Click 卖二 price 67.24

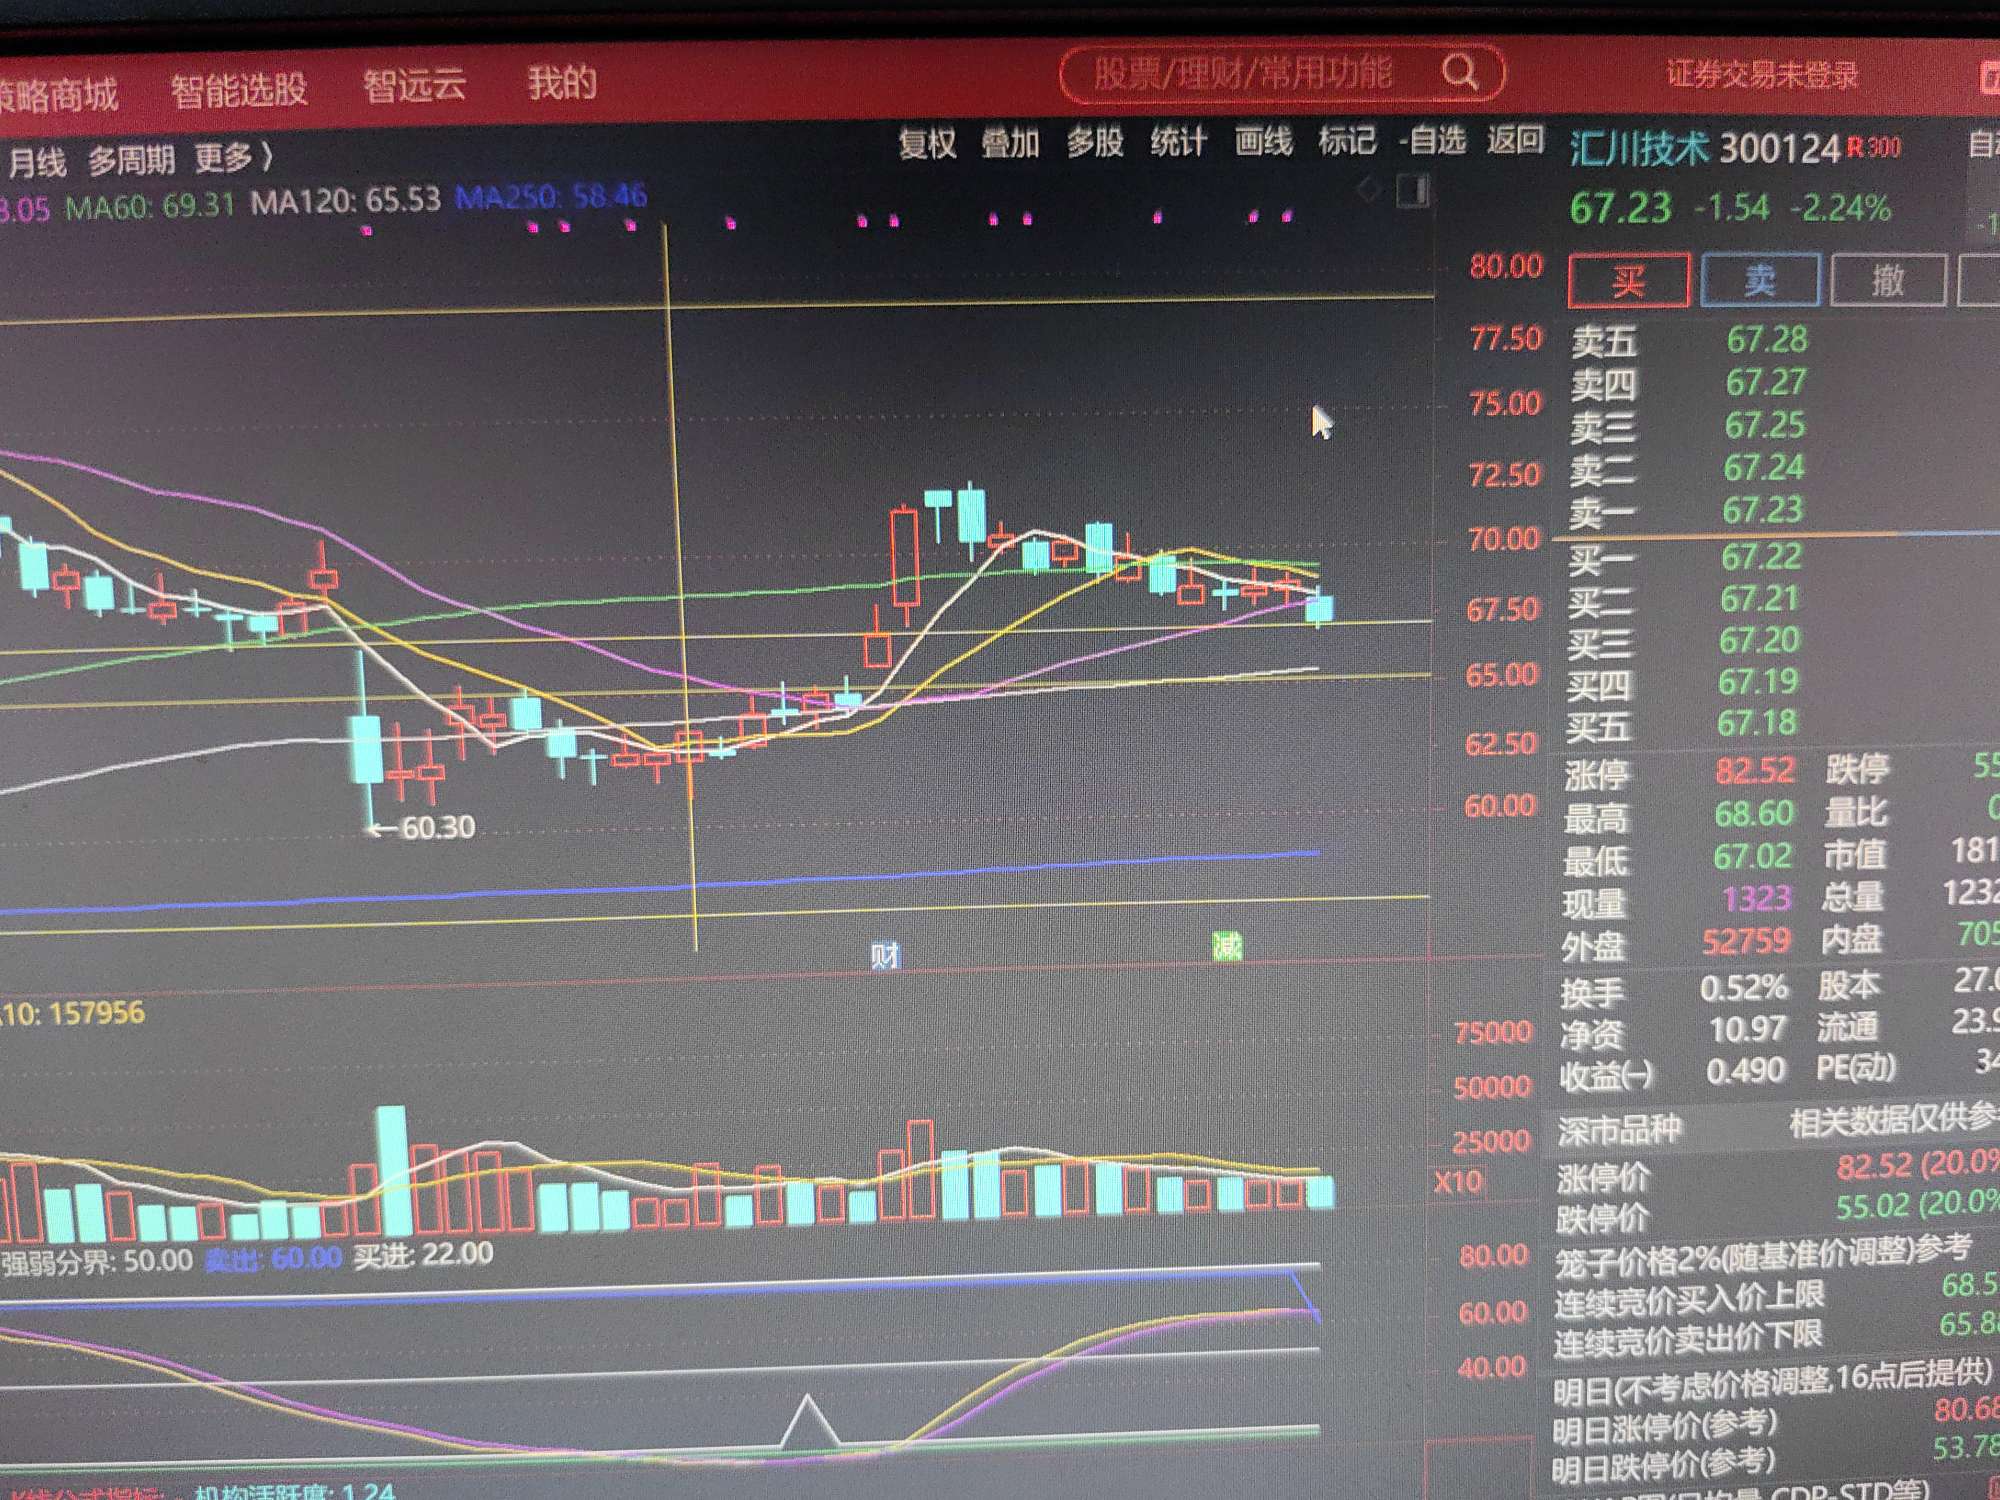point(1763,468)
